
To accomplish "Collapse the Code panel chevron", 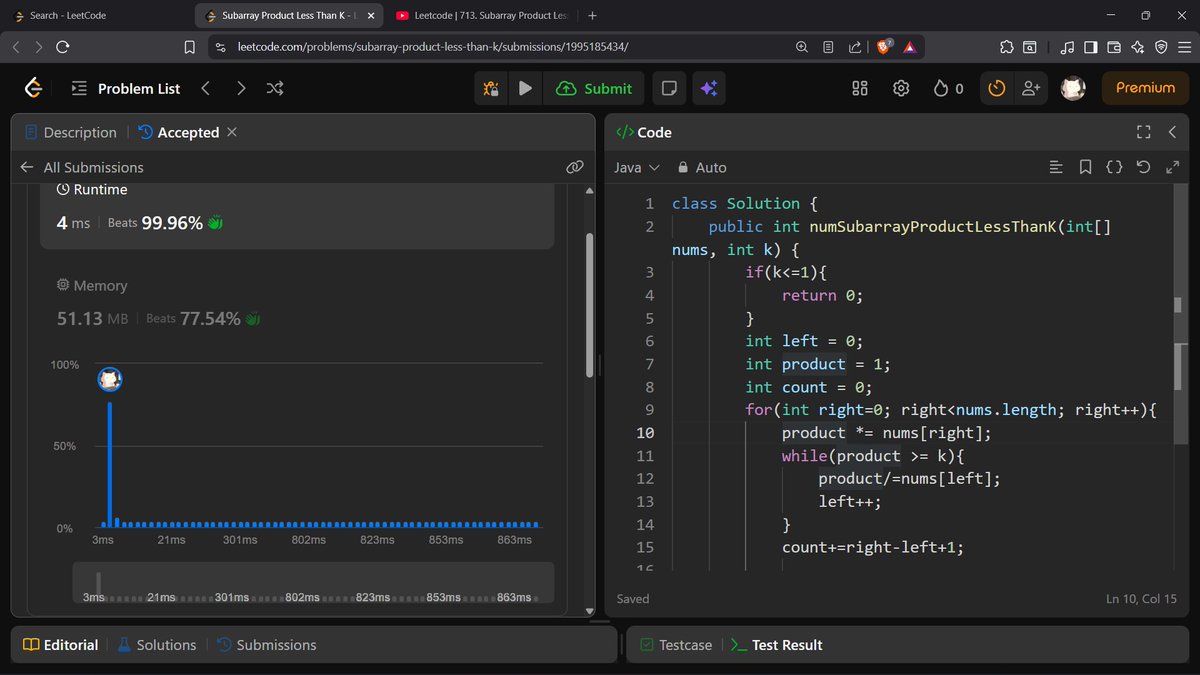I will click(x=1174, y=132).
